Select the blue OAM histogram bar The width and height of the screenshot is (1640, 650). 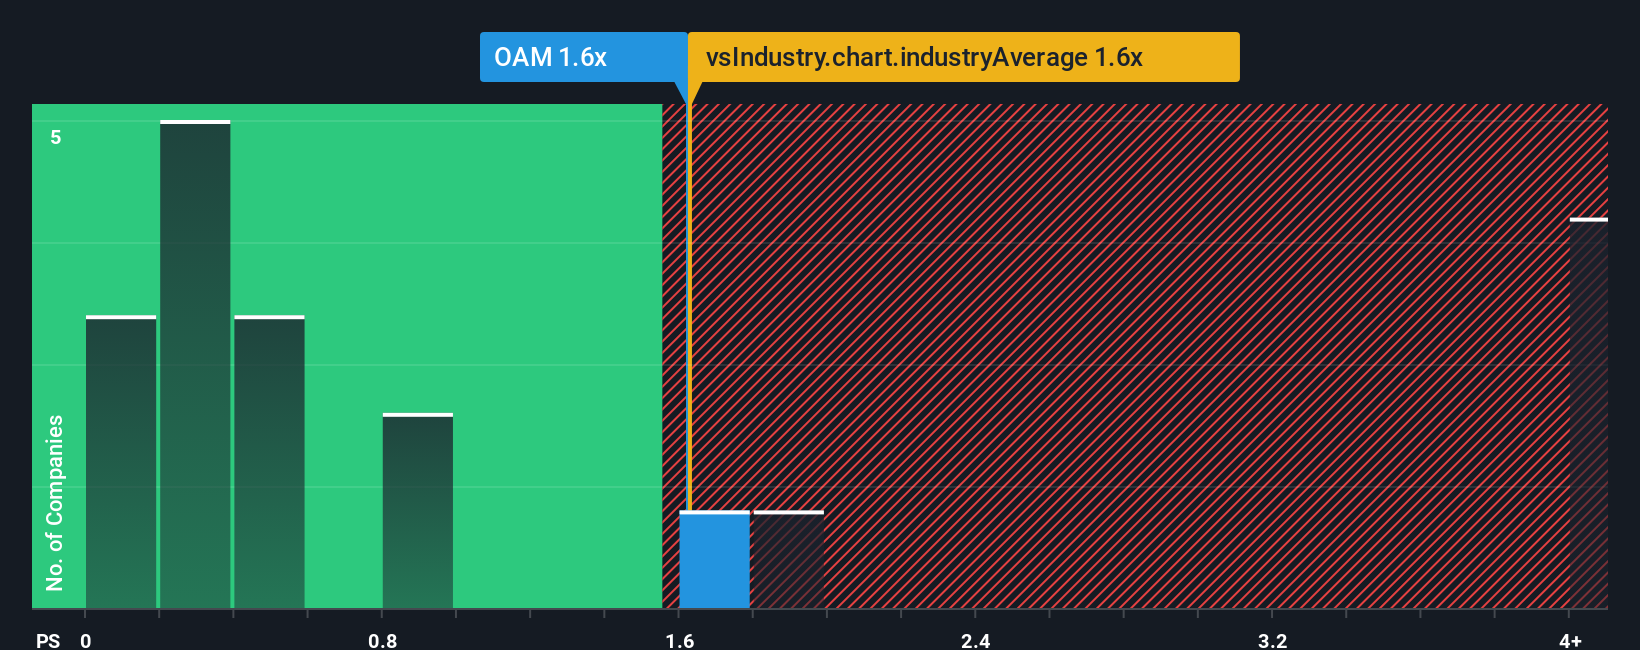tap(715, 560)
